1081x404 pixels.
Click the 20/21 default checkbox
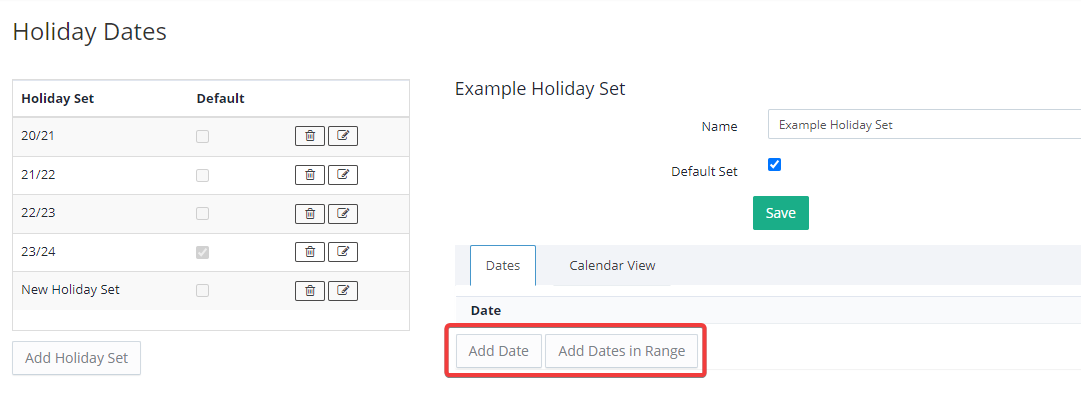pyautogui.click(x=203, y=136)
